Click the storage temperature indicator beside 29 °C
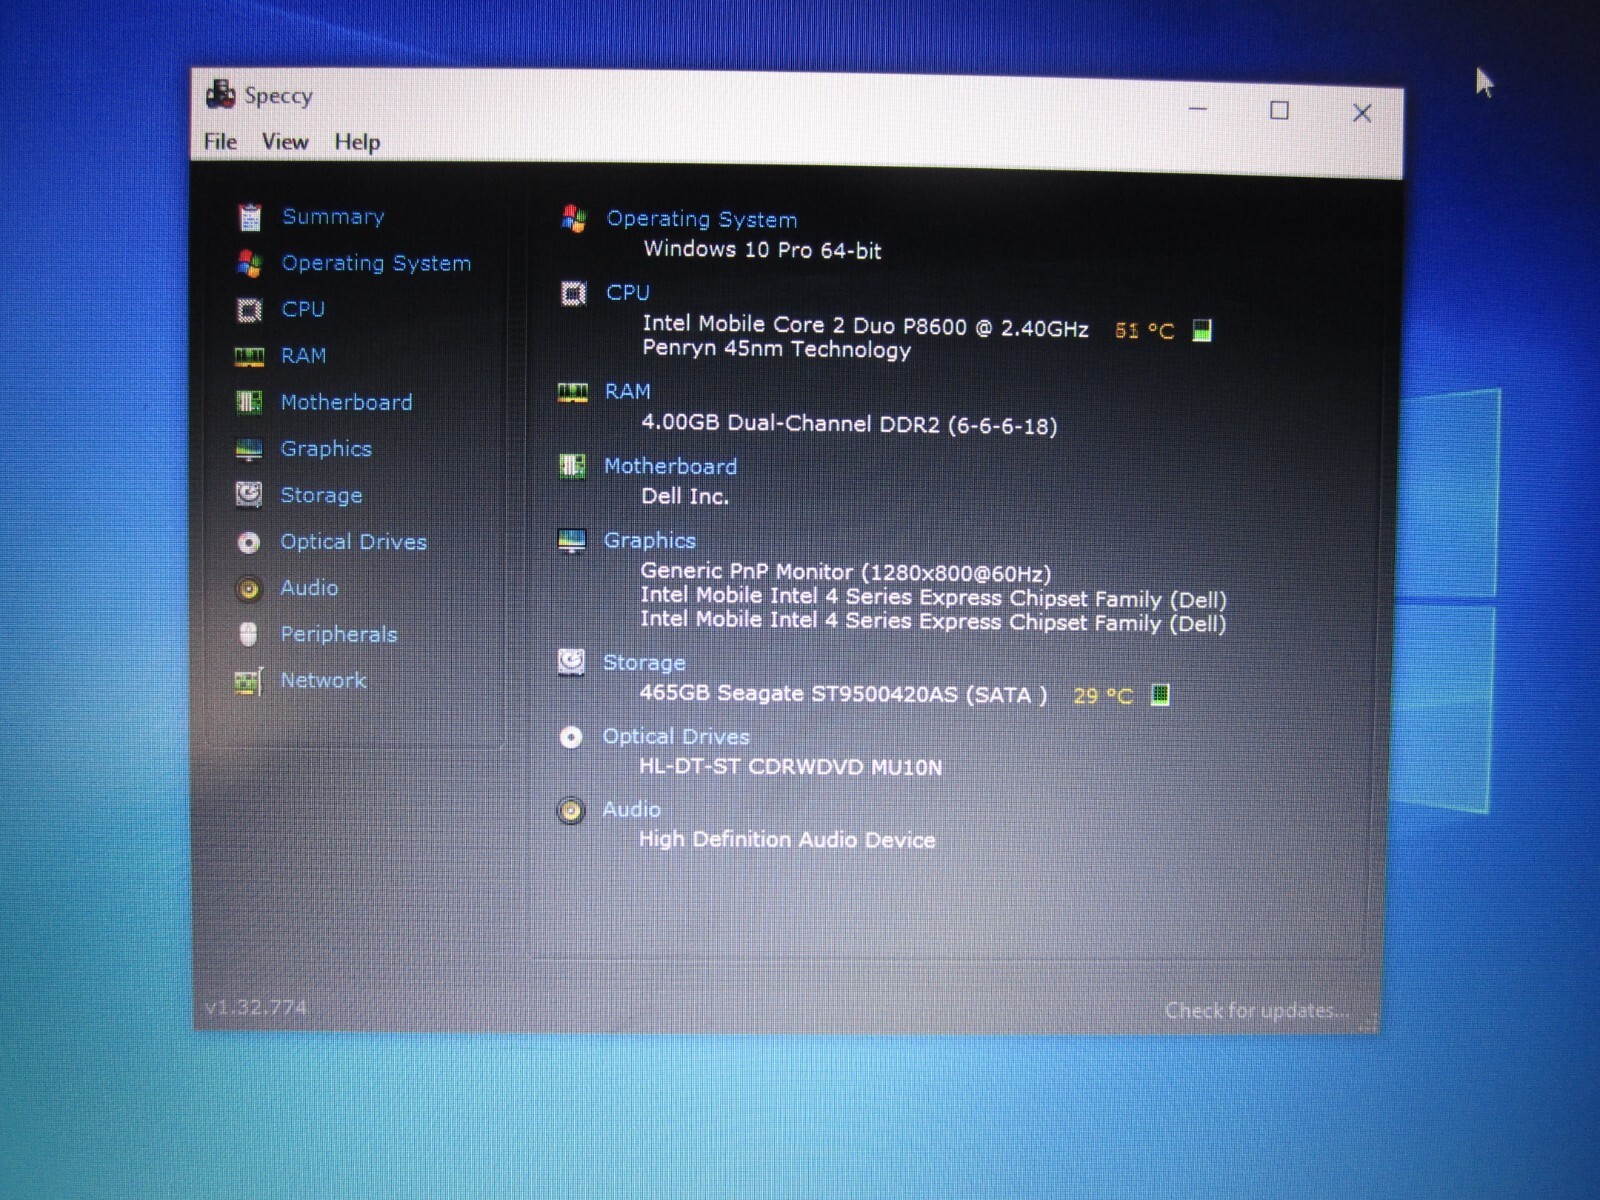 1160,694
